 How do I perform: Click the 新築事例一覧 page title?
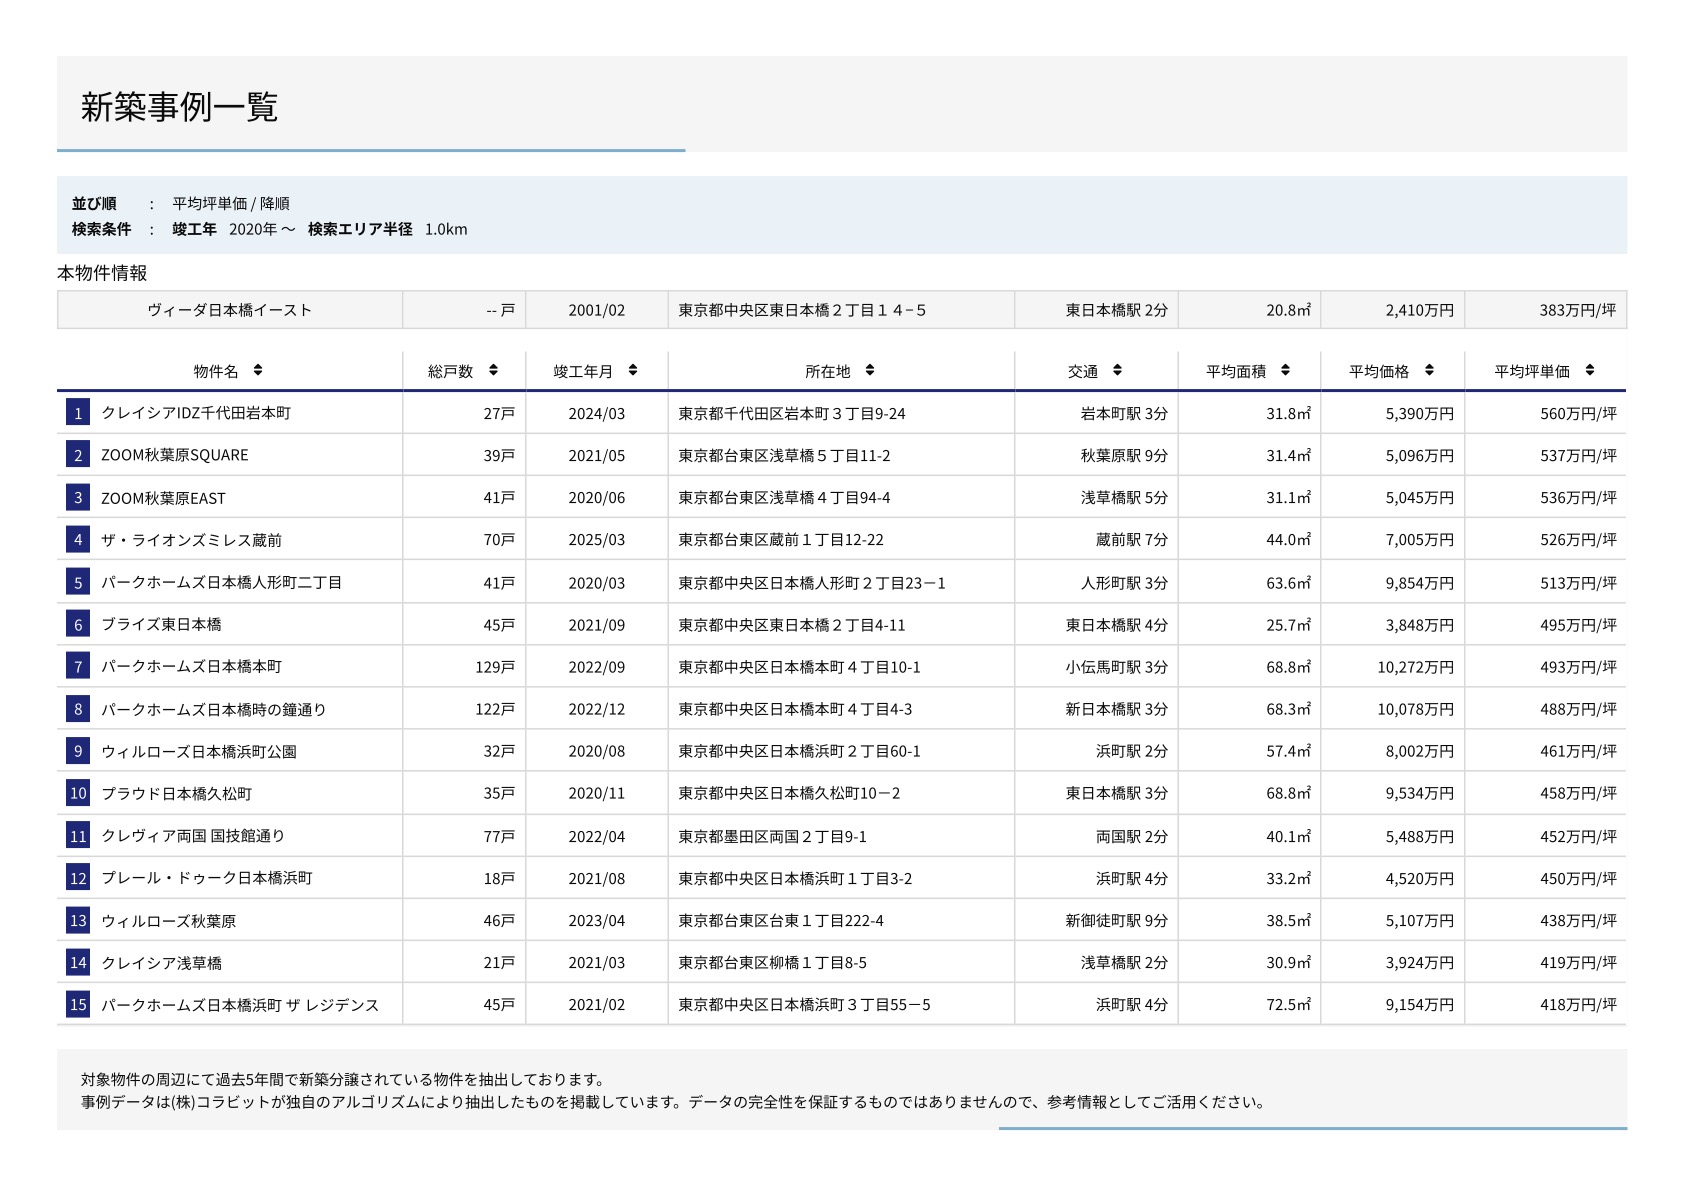tap(179, 106)
